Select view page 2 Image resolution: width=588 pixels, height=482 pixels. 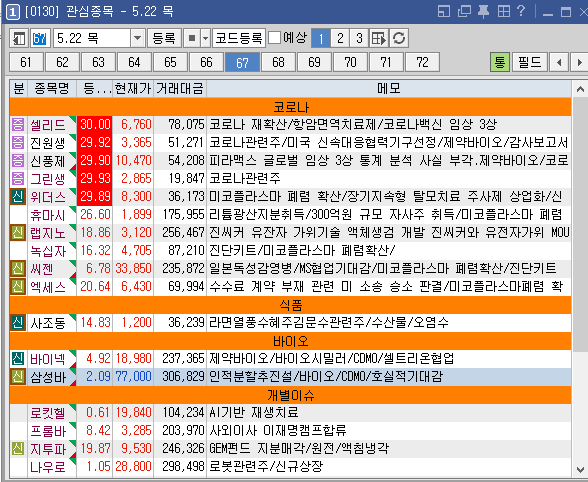340,38
